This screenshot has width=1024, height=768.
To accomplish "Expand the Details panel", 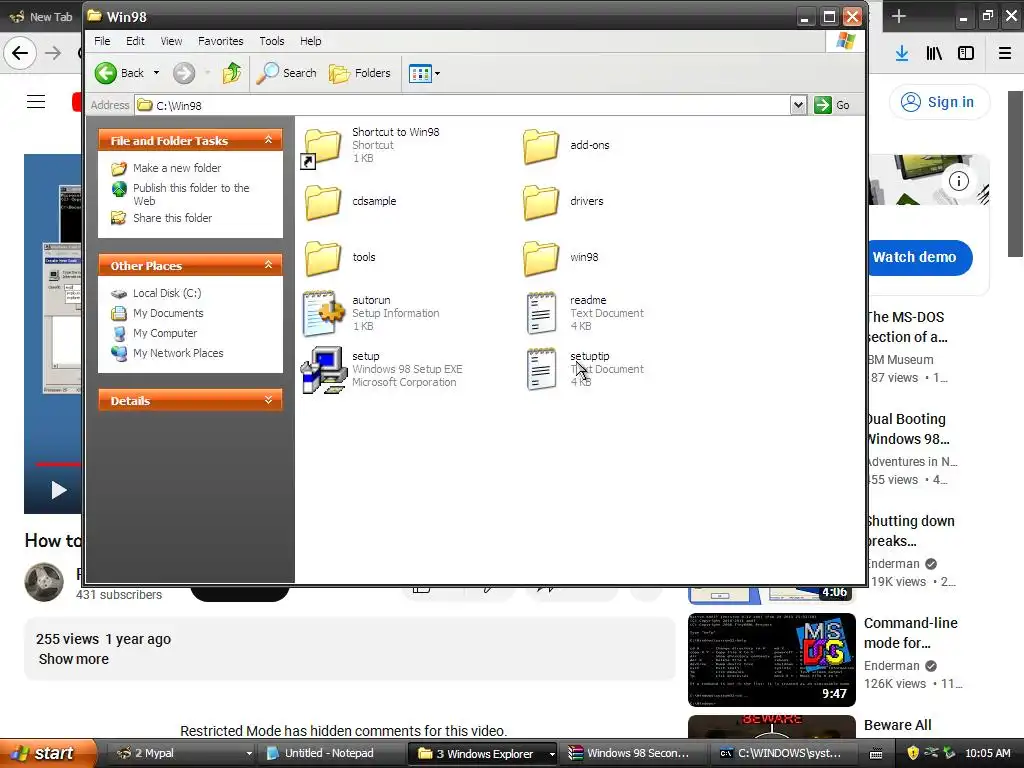I will tap(268, 400).
